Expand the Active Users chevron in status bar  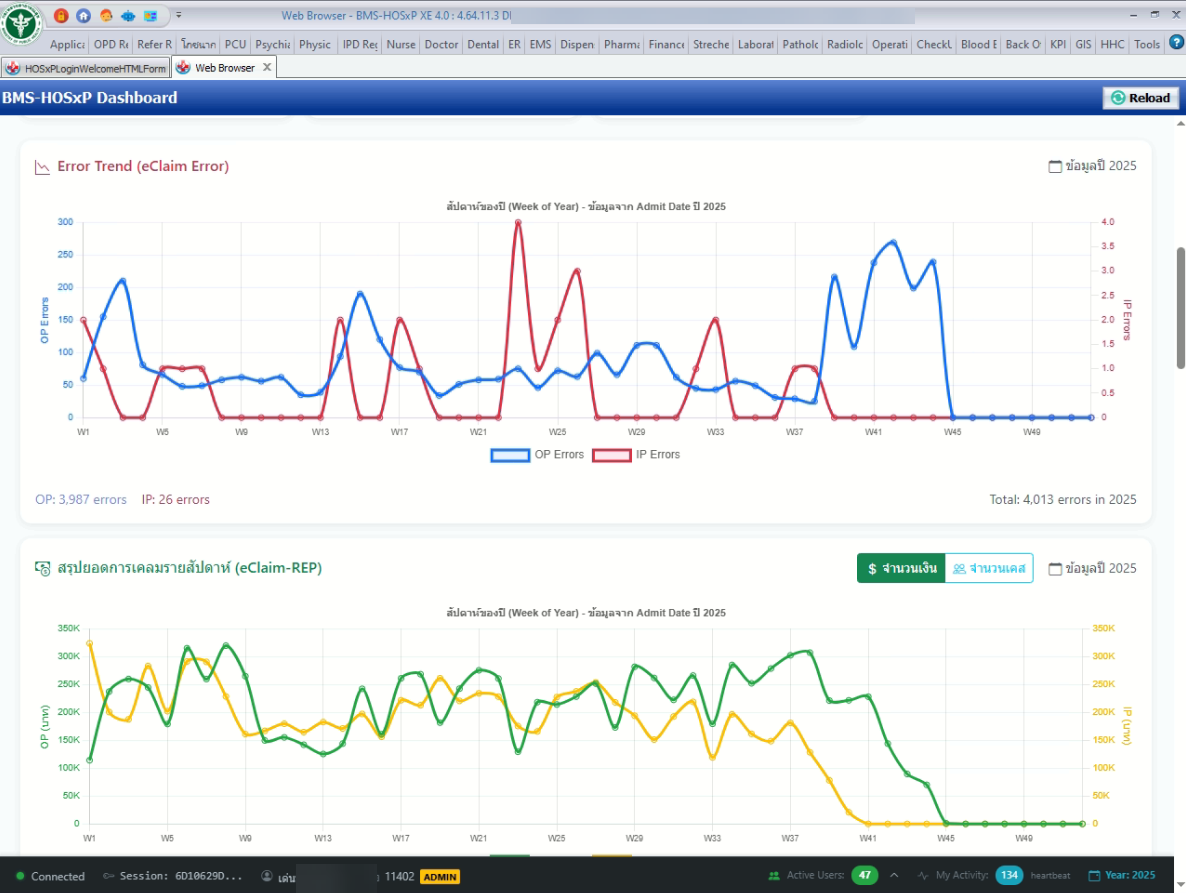[x=894, y=876]
